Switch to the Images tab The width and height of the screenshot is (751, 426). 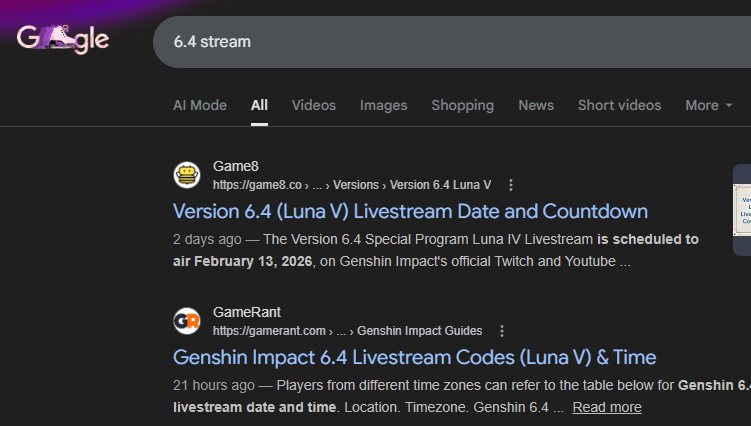384,105
